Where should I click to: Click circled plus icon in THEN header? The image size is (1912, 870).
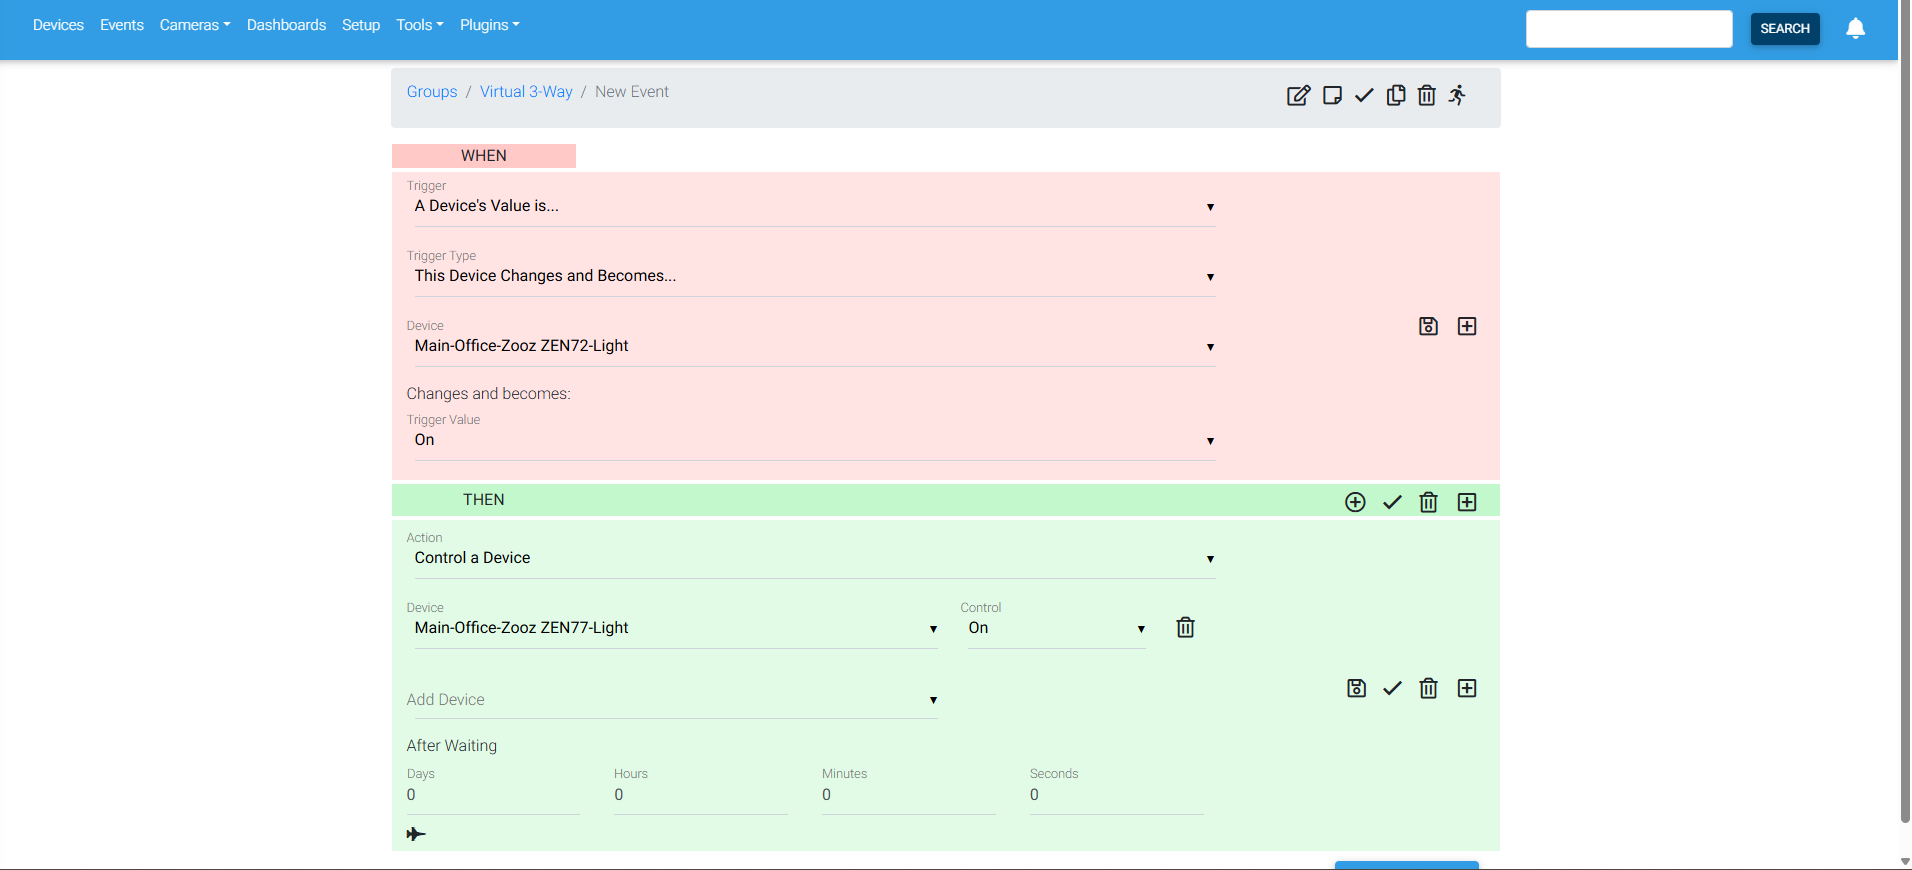pyautogui.click(x=1355, y=502)
